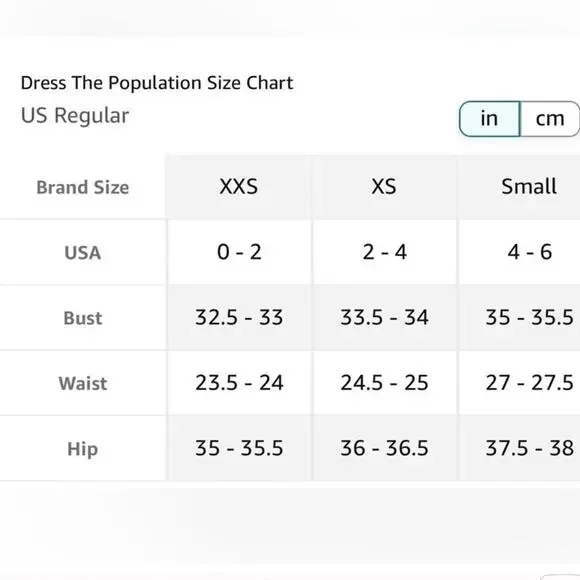Click the Bust row label
Screen dimensions: 580x580
click(82, 318)
